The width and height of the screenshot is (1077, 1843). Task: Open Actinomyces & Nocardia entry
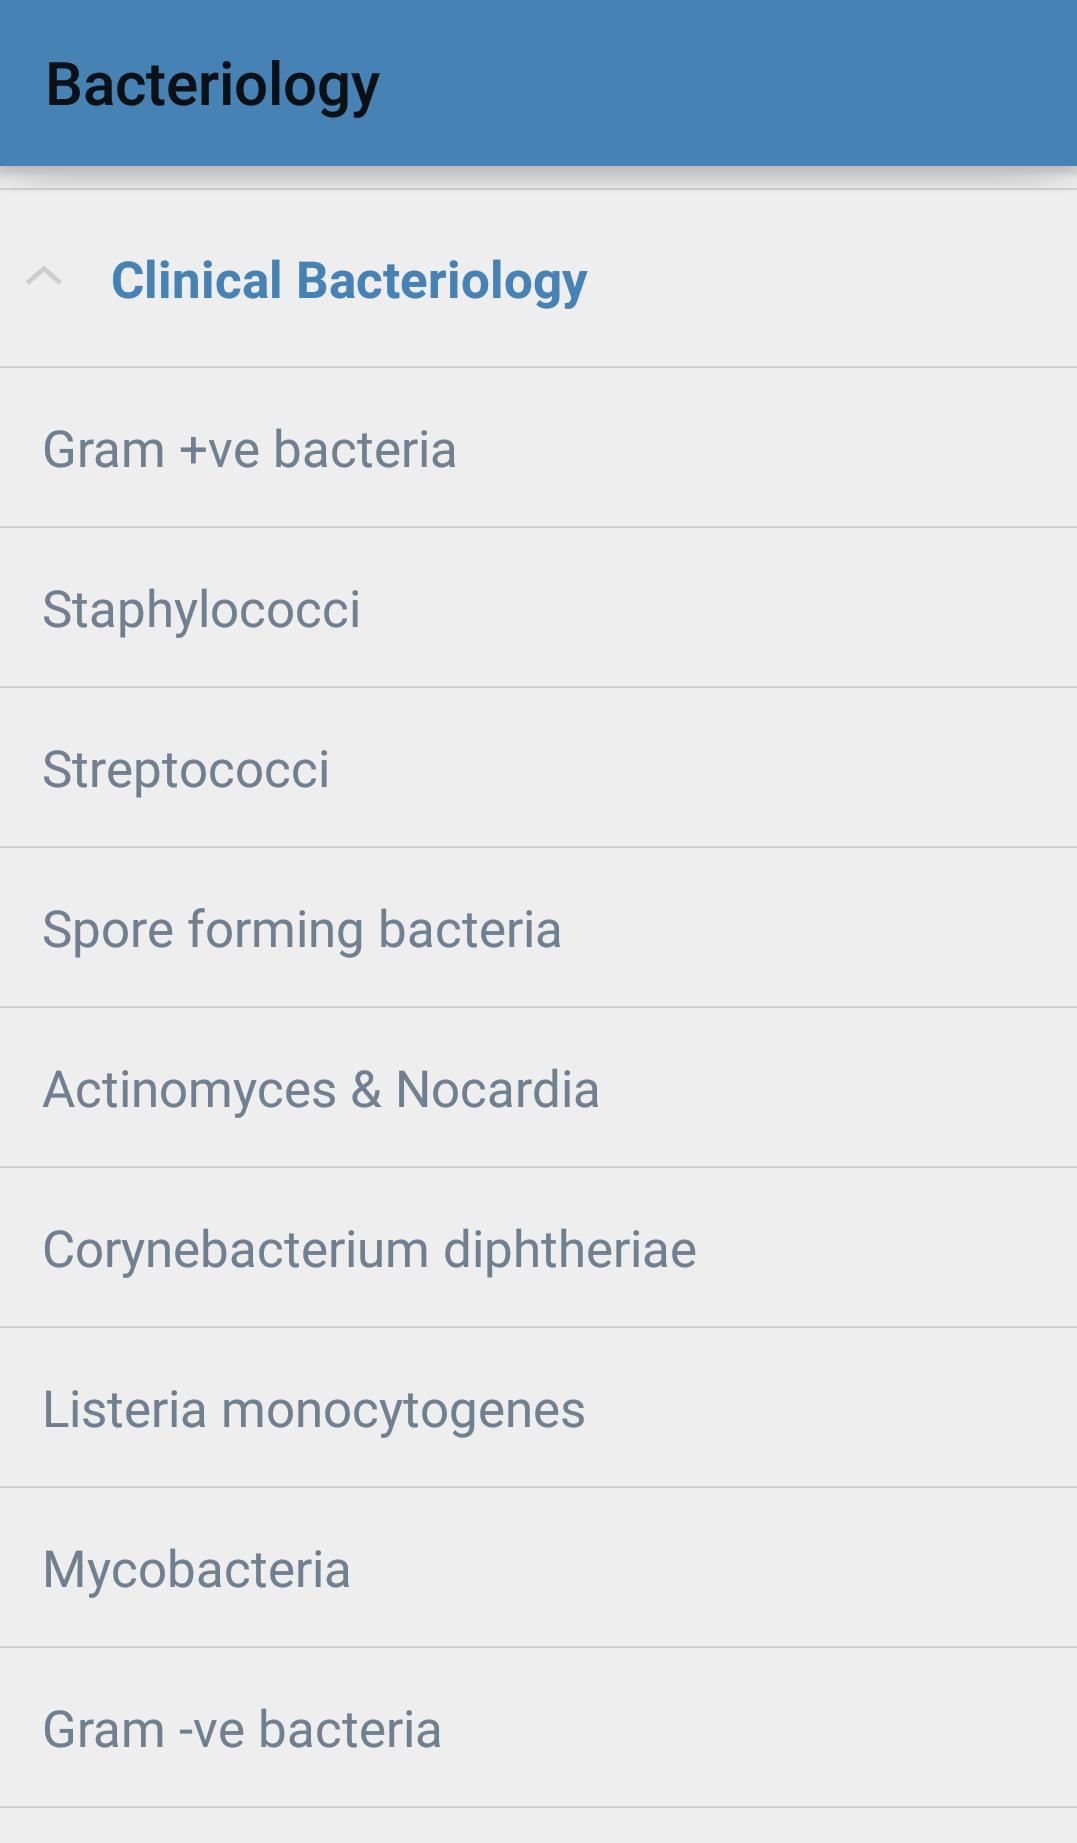[321, 1089]
